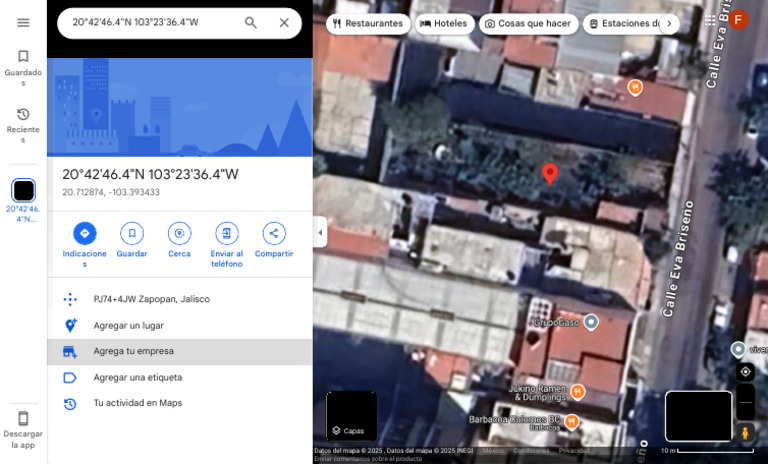Click the search magnifier icon
This screenshot has height=464, width=768.
pyautogui.click(x=251, y=23)
